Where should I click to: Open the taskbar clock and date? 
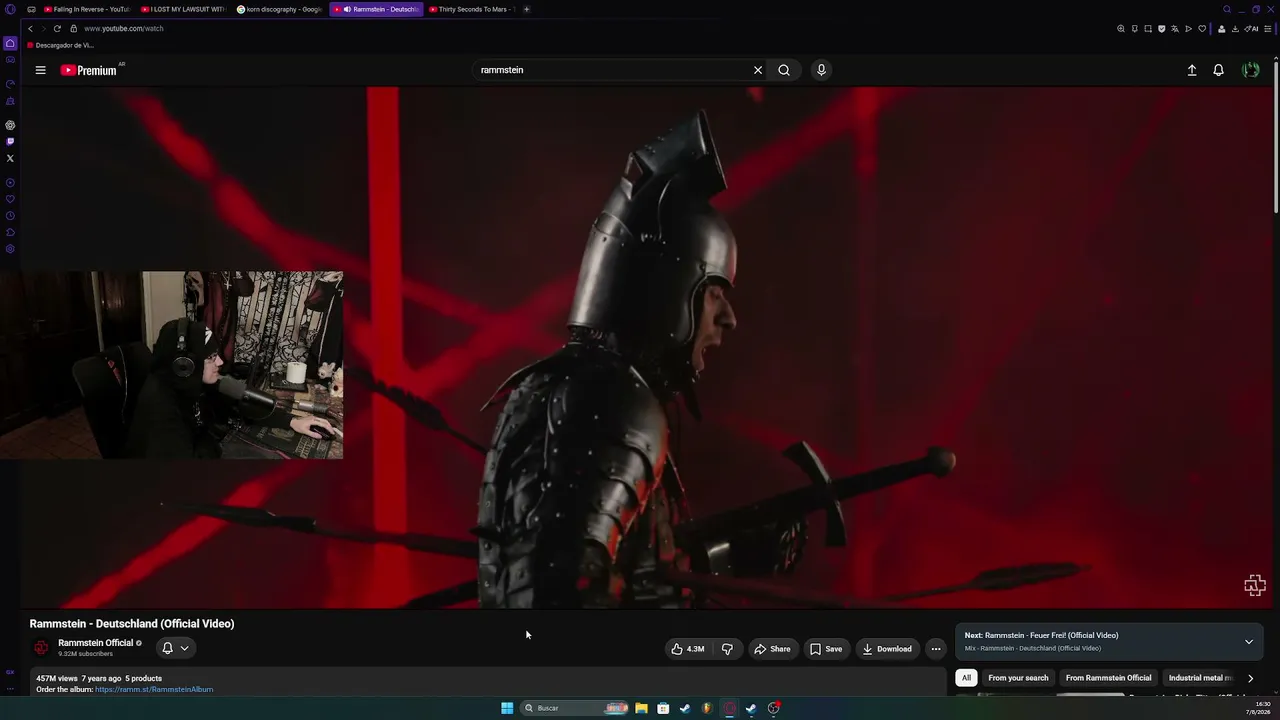pos(1258,708)
